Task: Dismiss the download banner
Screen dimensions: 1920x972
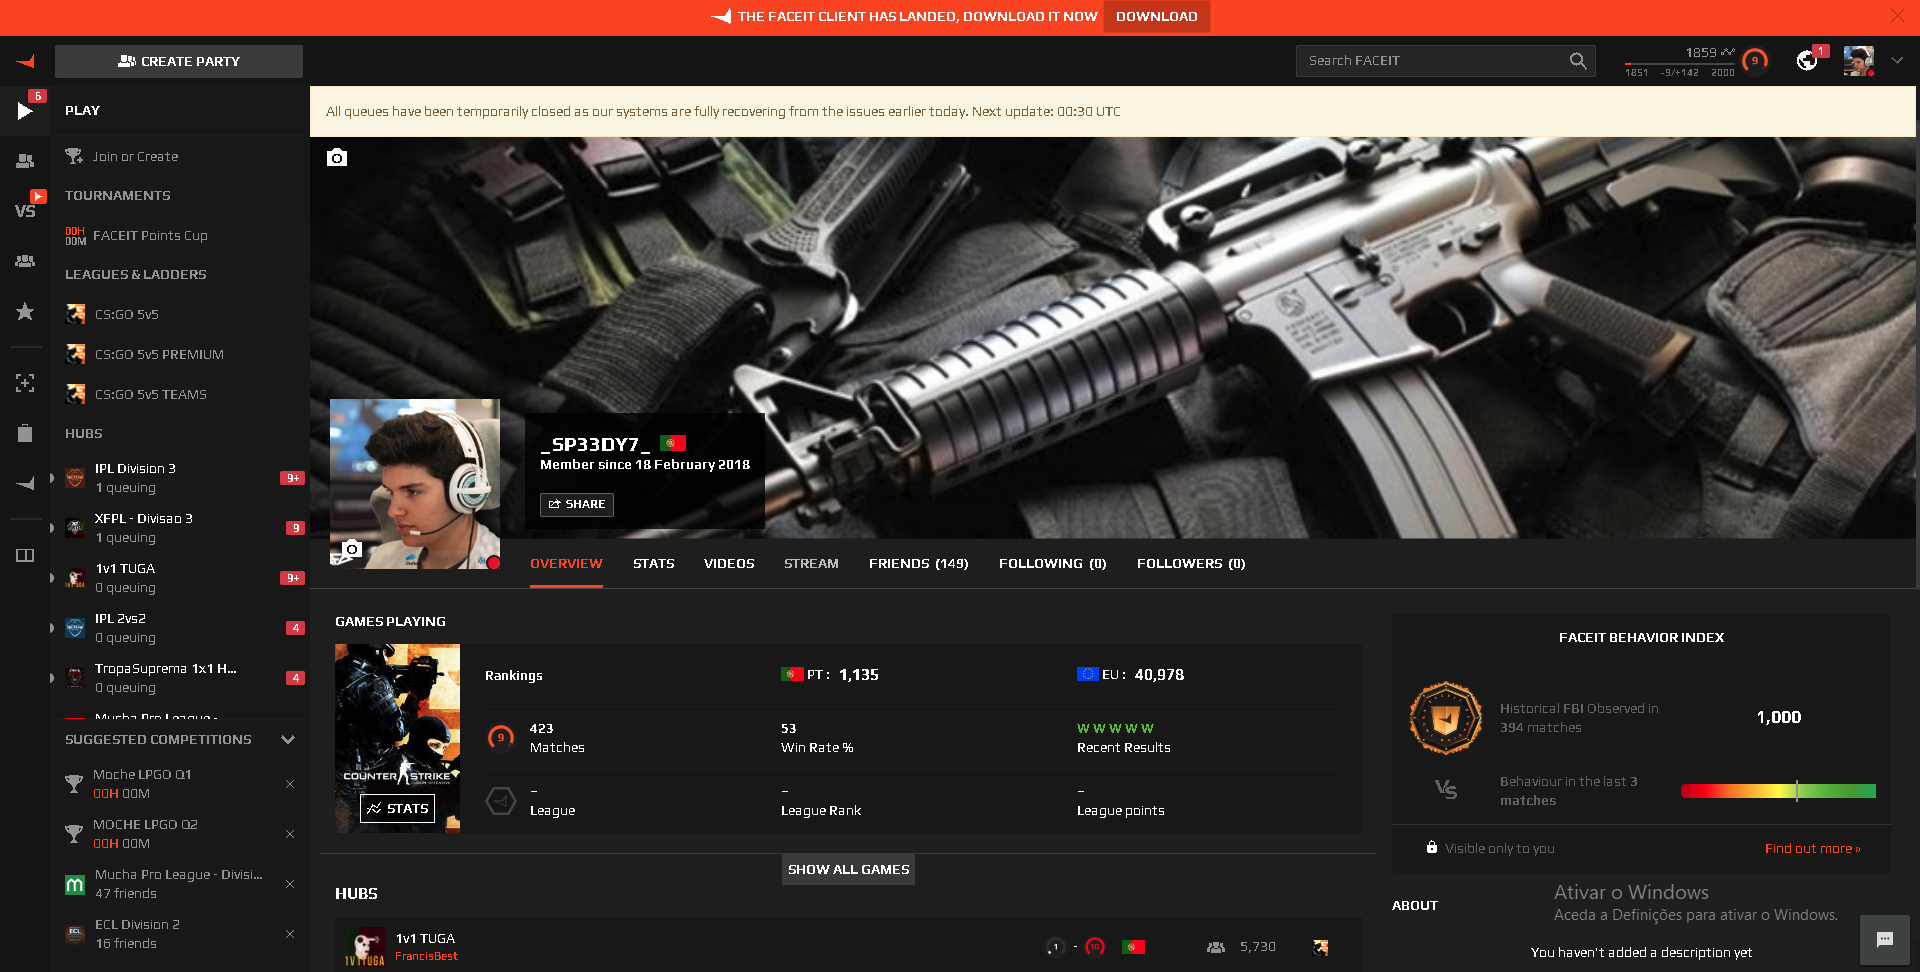Action: click(x=1897, y=16)
